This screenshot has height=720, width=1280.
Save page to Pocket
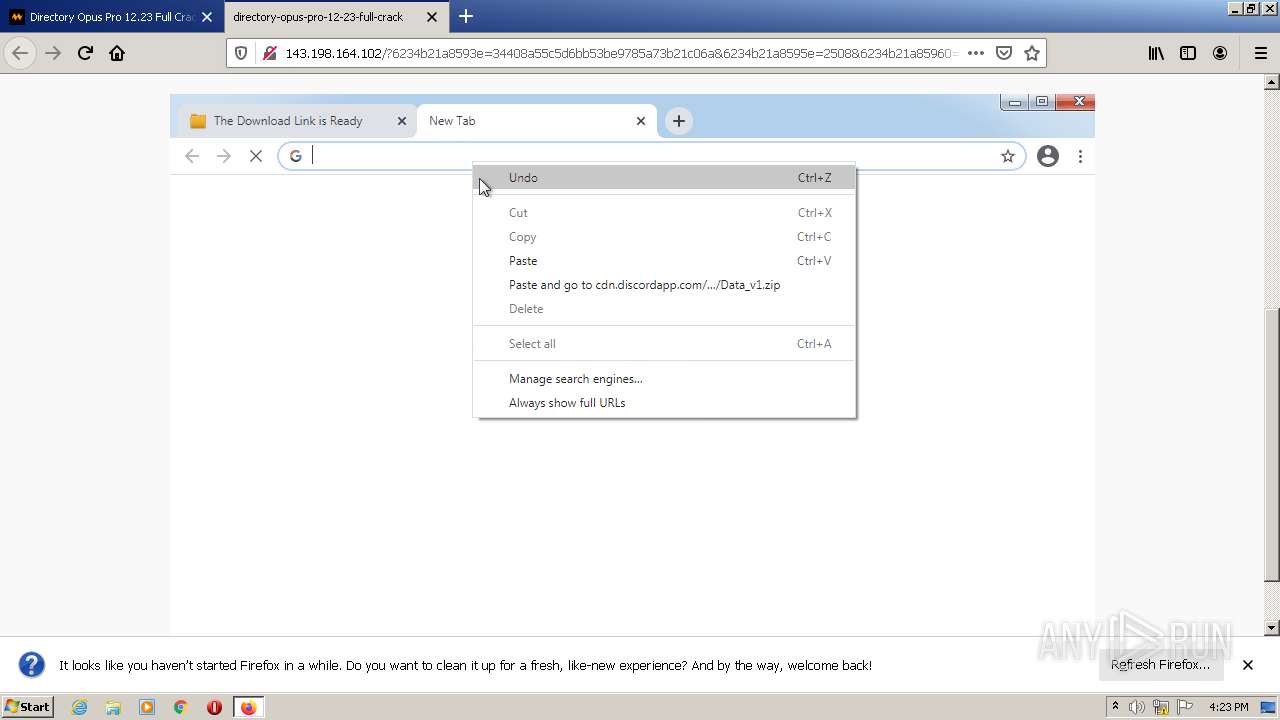click(1004, 53)
